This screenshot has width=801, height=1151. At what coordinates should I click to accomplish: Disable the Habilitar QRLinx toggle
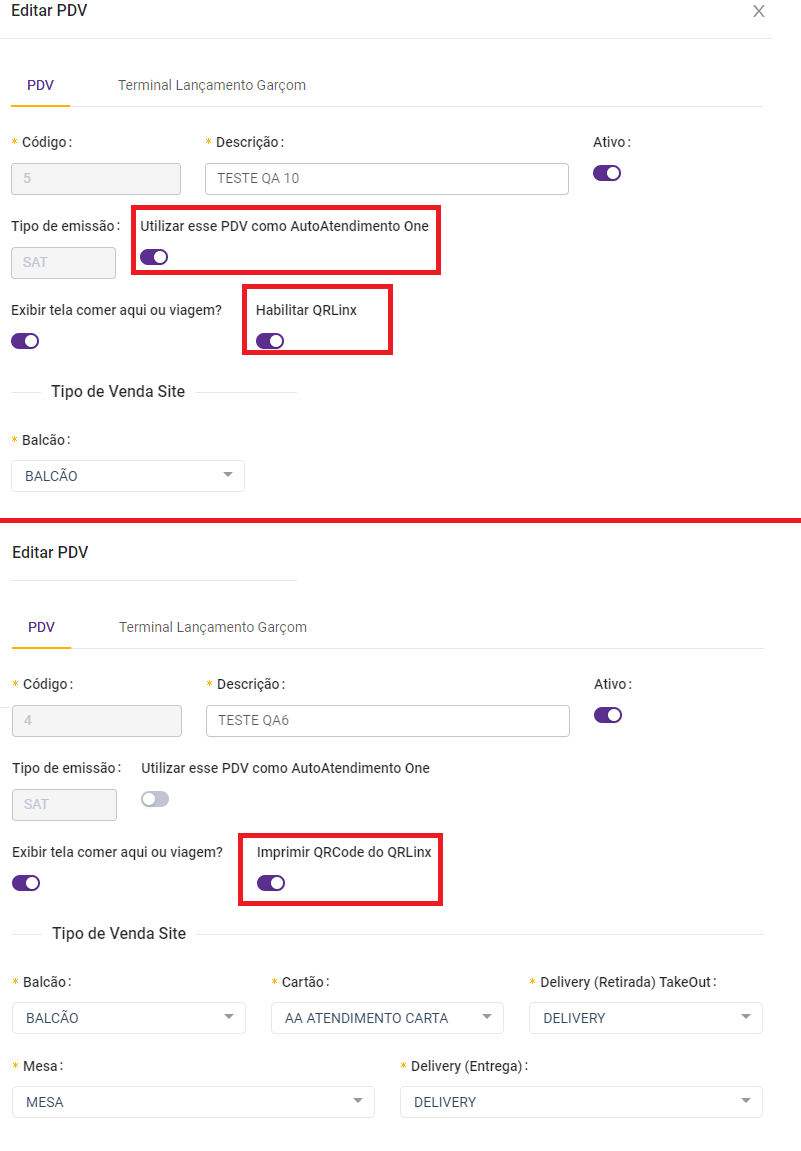point(270,341)
